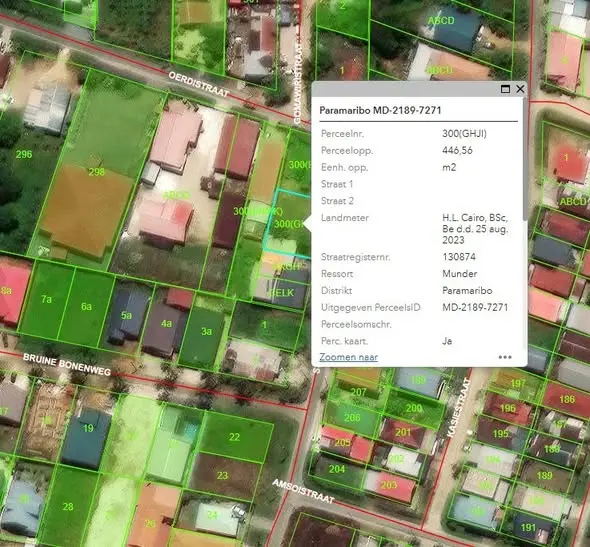Viewport: 590px width, 547px height.
Task: Select parcel 186 on the map
Action: (x=567, y=399)
